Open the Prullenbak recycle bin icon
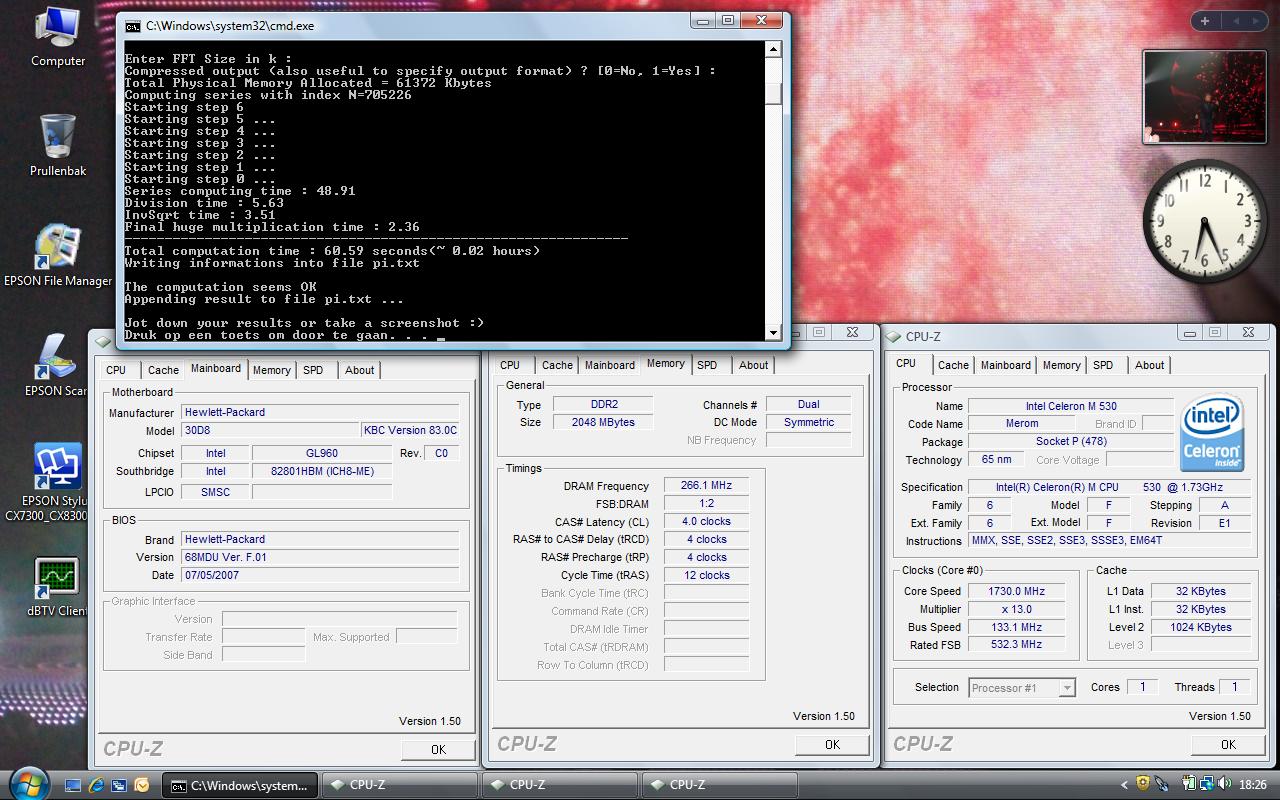 click(58, 145)
